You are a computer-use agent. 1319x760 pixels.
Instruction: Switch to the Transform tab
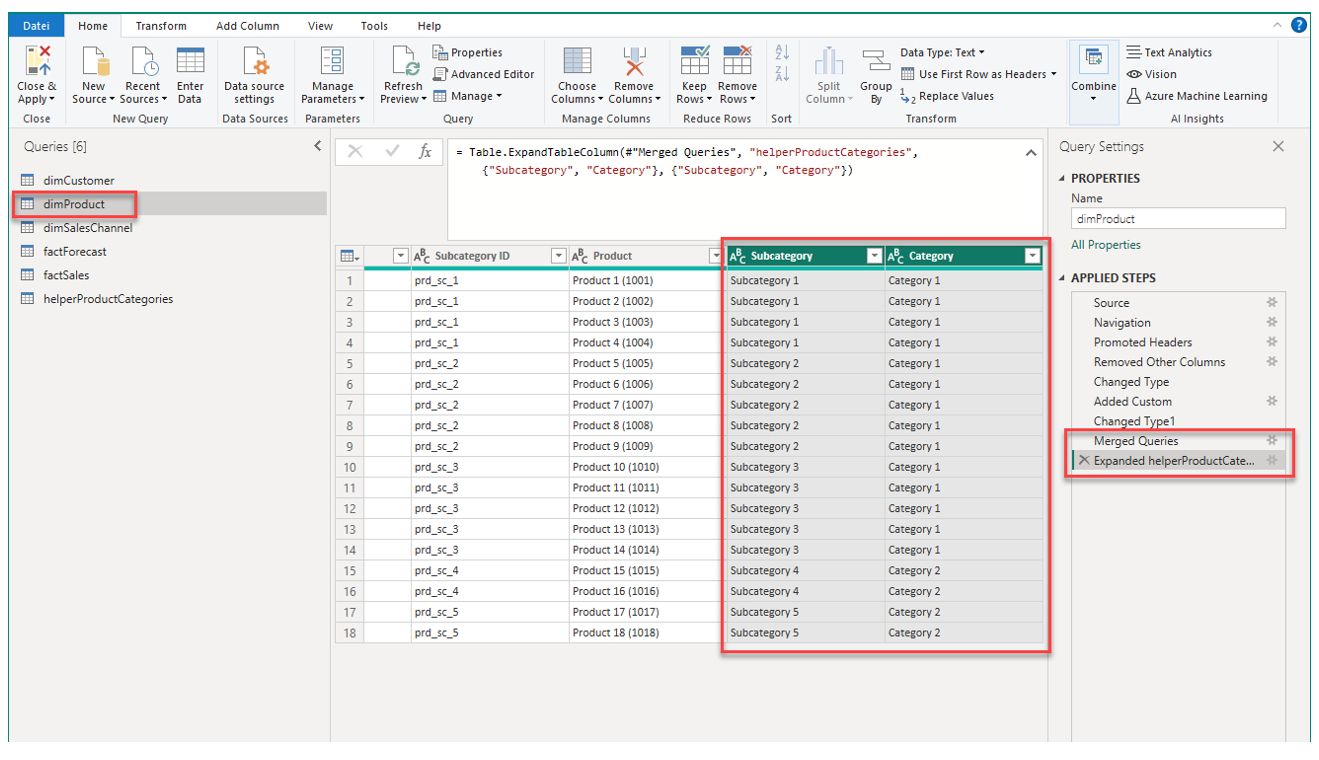(x=161, y=26)
